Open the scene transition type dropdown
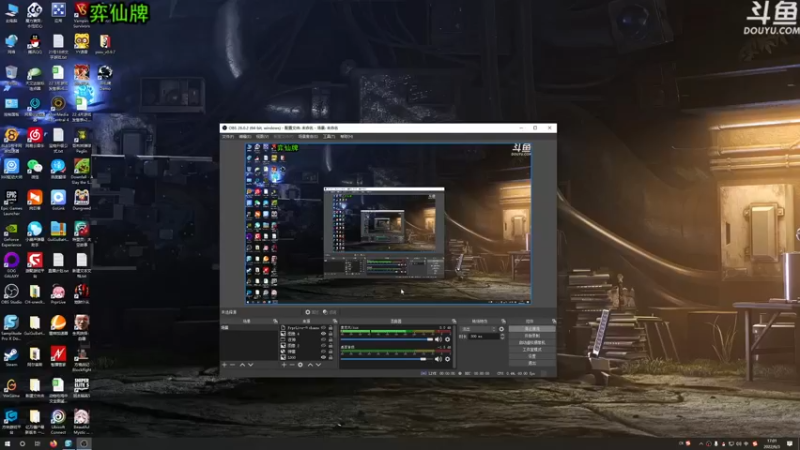 478,329
